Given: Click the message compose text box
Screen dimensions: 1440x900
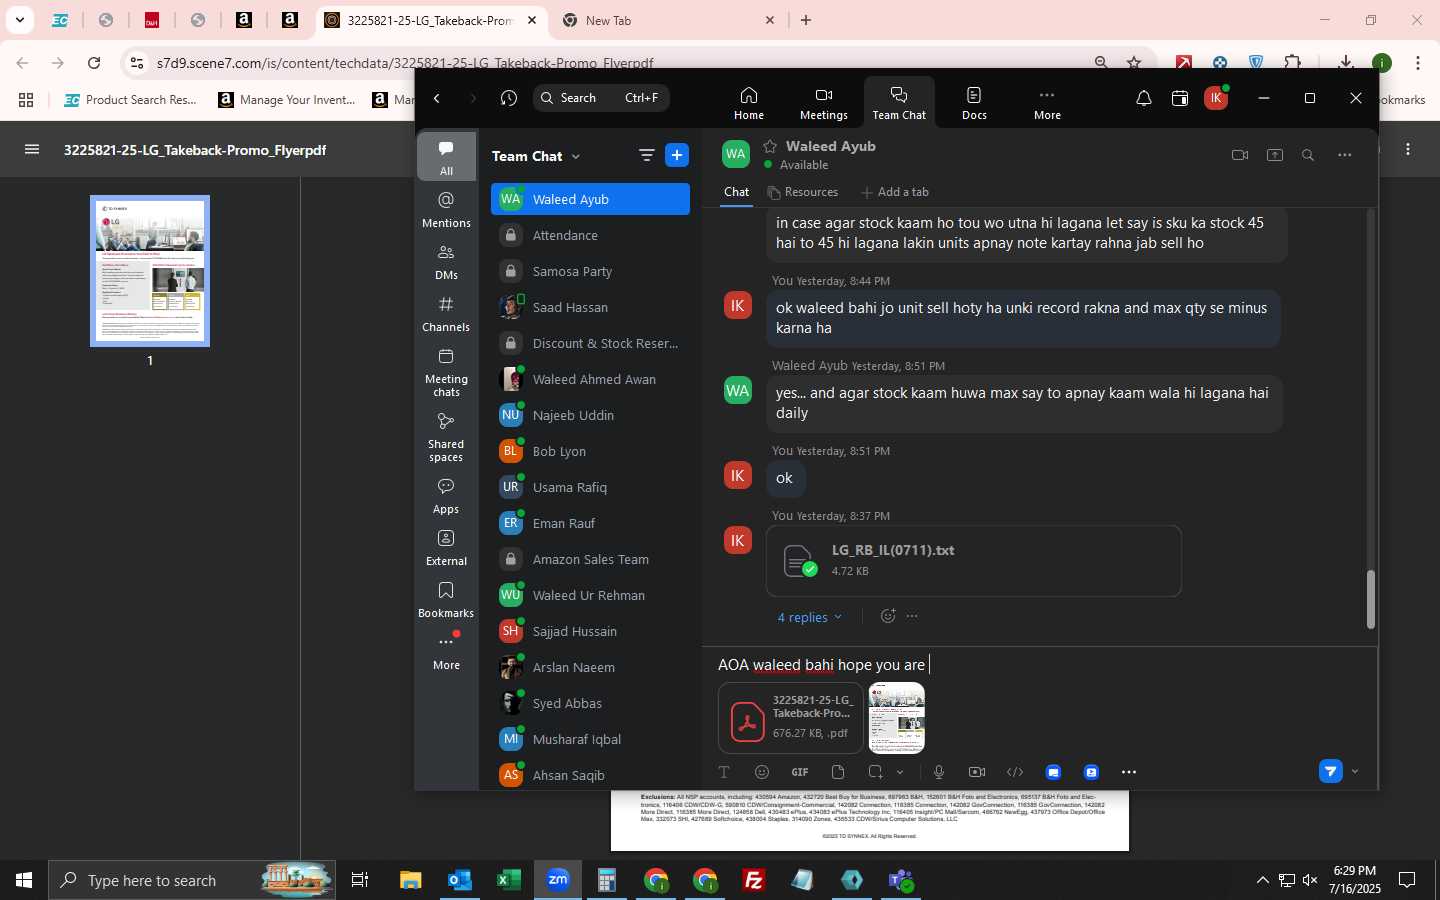Looking at the screenshot, I should point(1040,664).
